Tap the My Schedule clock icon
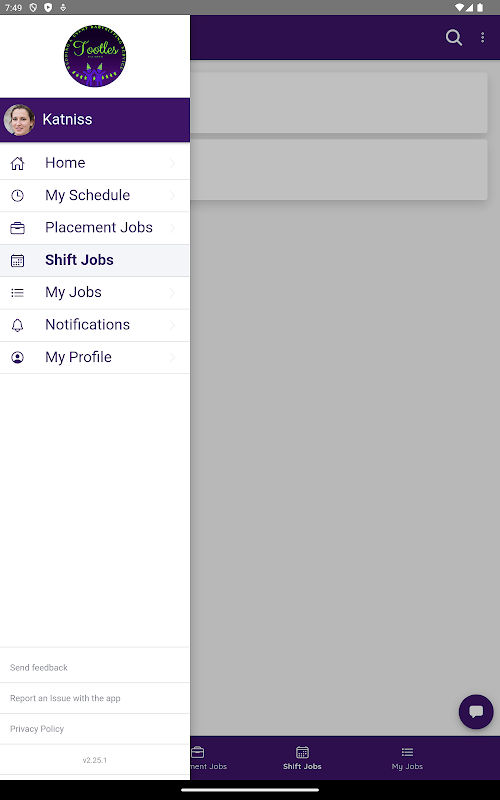Viewport: 500px width, 800px height. [17, 195]
